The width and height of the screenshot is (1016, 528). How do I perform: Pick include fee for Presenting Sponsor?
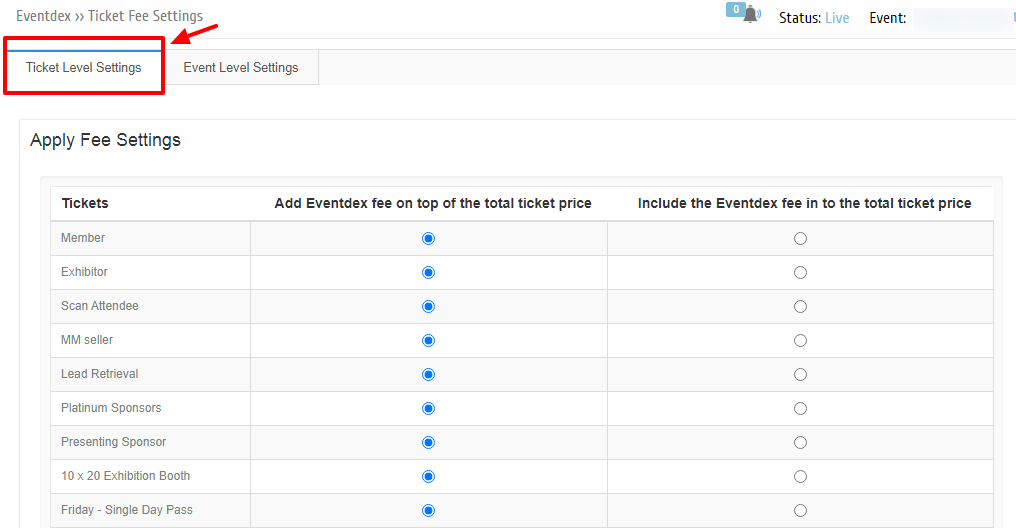[800, 442]
